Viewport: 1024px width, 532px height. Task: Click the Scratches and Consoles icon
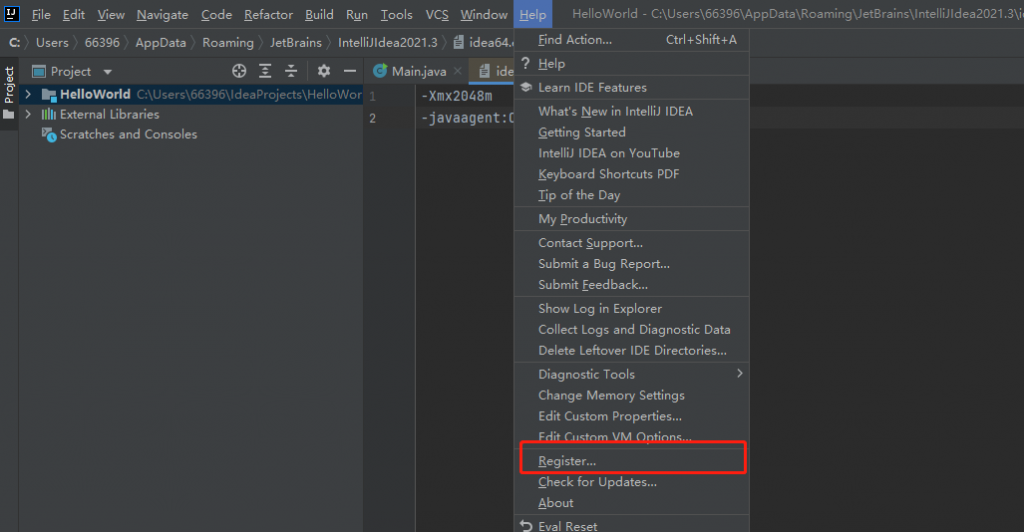click(x=49, y=135)
